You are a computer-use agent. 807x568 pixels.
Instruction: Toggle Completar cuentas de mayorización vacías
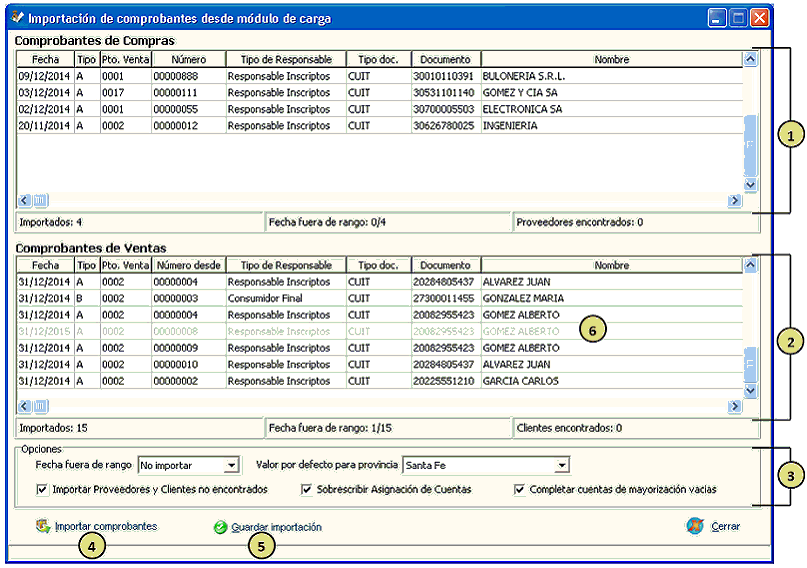519,490
